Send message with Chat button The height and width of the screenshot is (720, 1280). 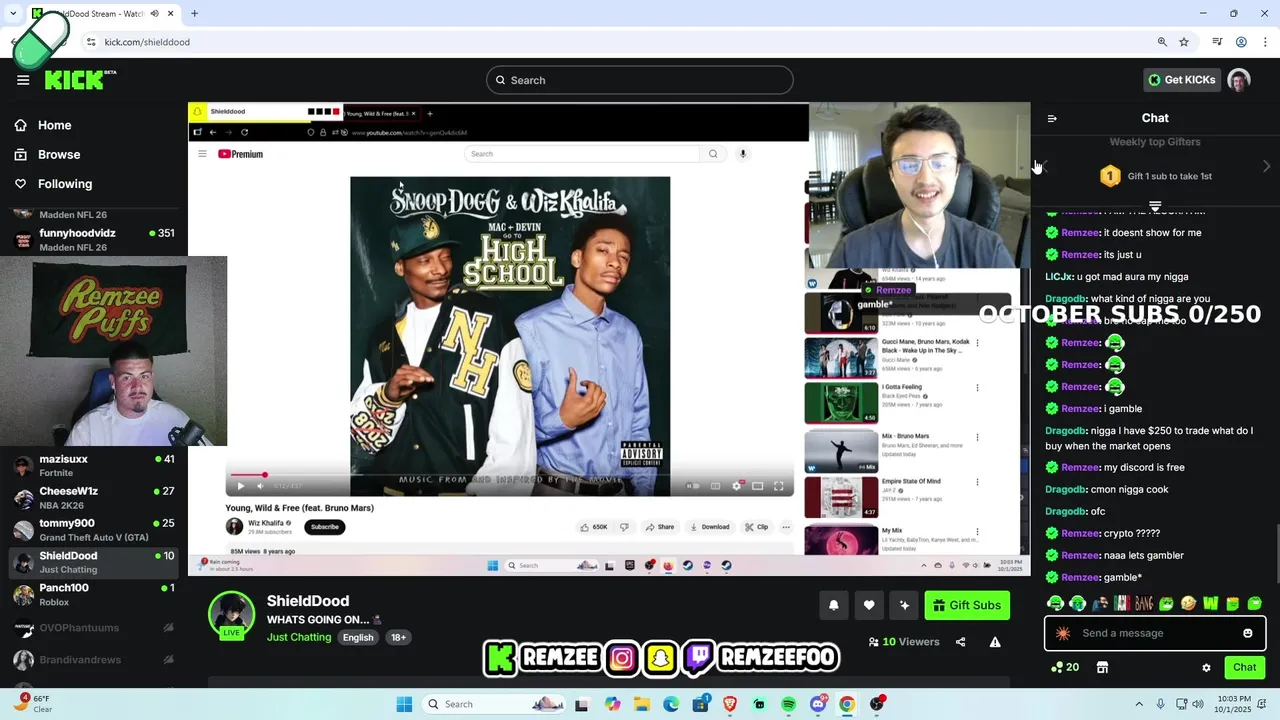[x=1245, y=667]
